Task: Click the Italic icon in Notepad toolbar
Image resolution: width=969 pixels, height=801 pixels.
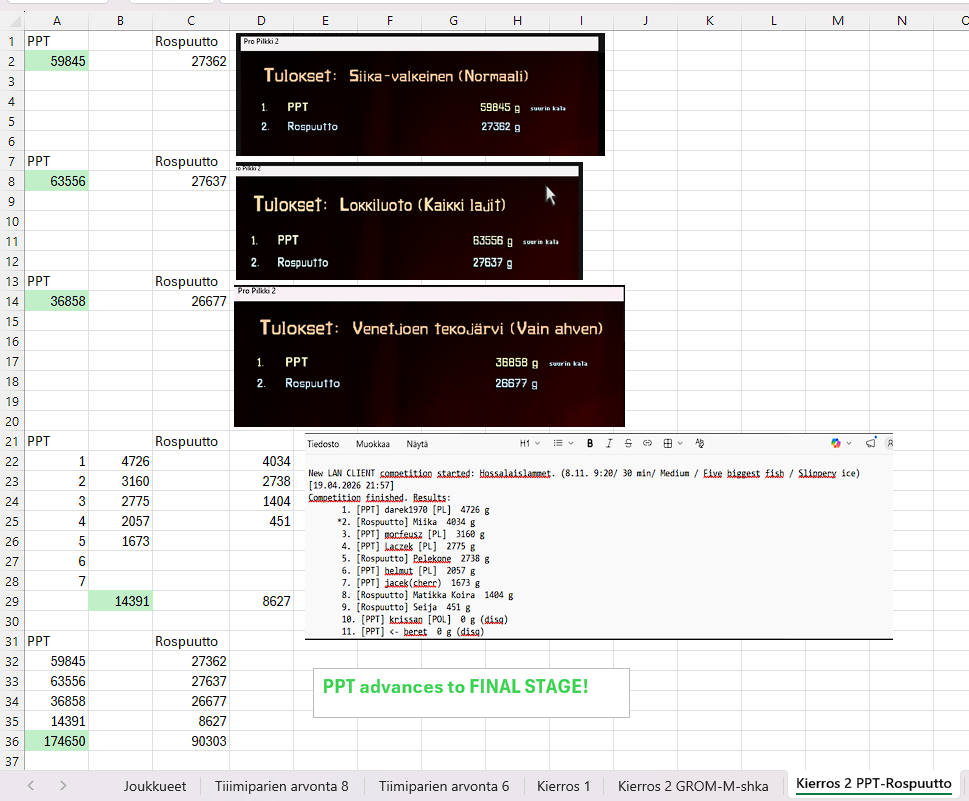Action: [x=609, y=443]
